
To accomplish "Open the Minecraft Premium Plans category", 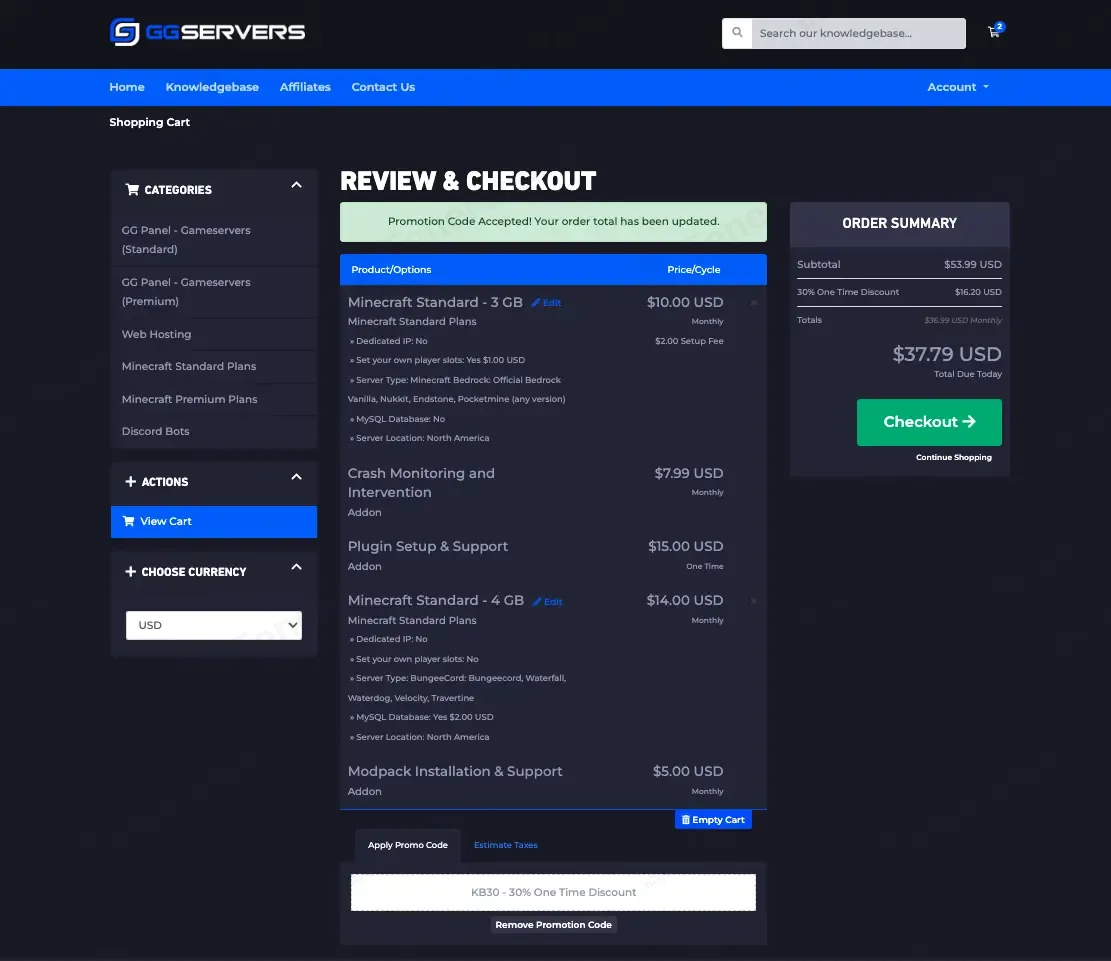I will tap(214, 399).
